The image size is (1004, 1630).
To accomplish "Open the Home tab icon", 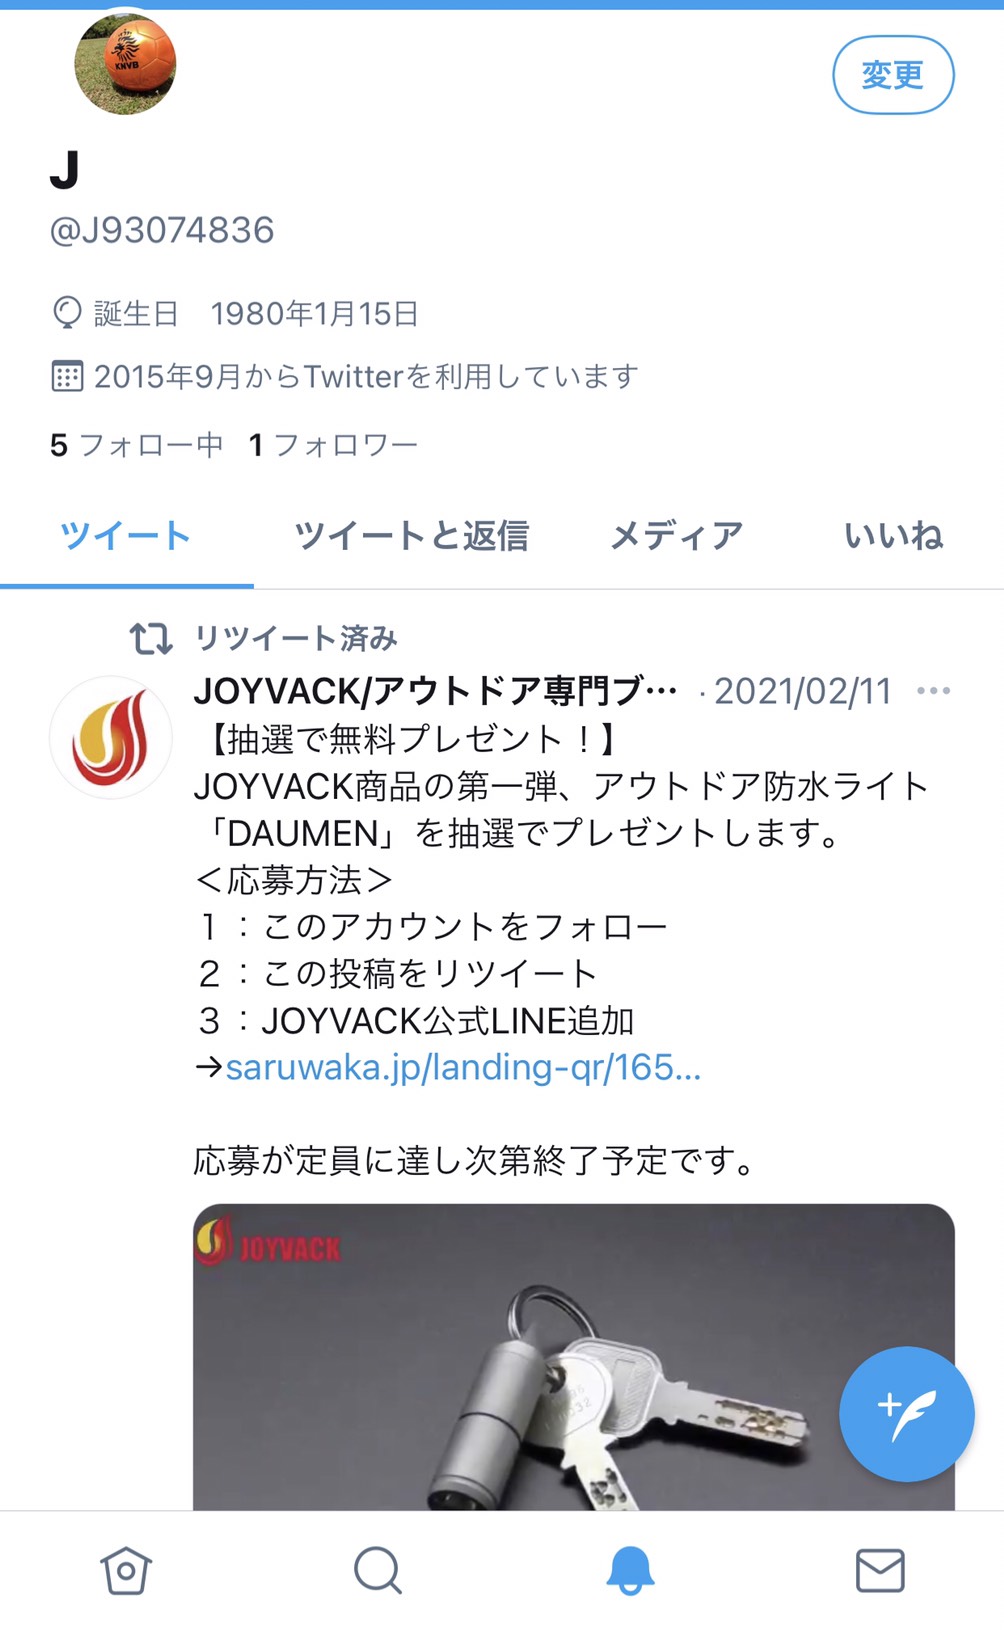I will [x=126, y=1570].
